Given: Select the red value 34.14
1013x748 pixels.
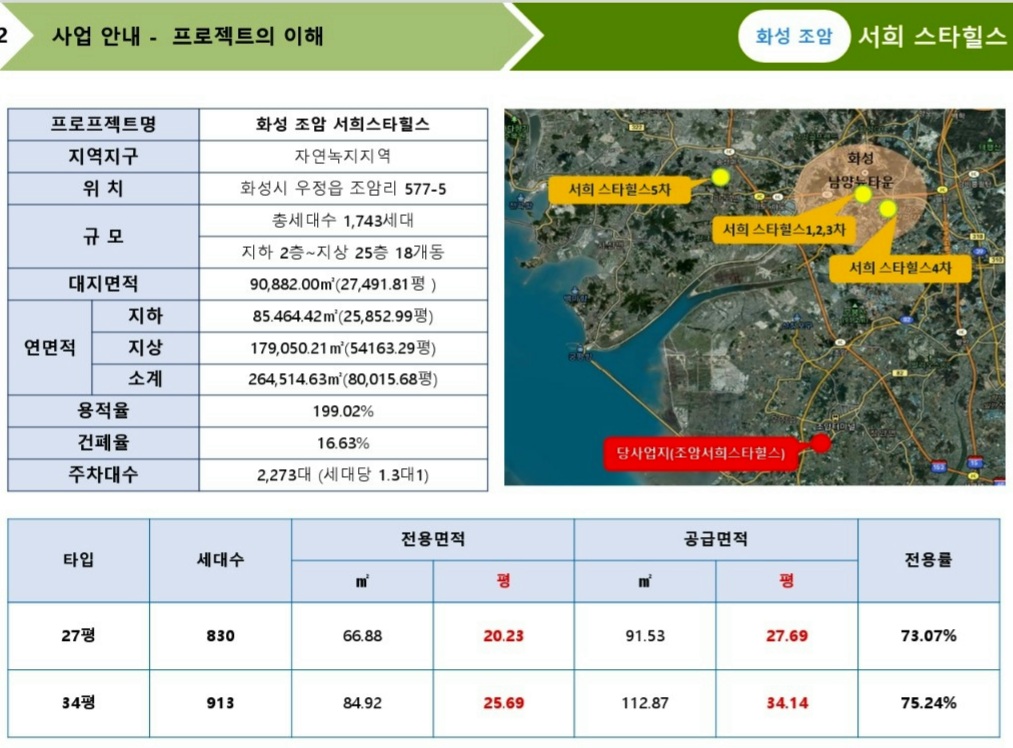Looking at the screenshot, I should point(787,703).
